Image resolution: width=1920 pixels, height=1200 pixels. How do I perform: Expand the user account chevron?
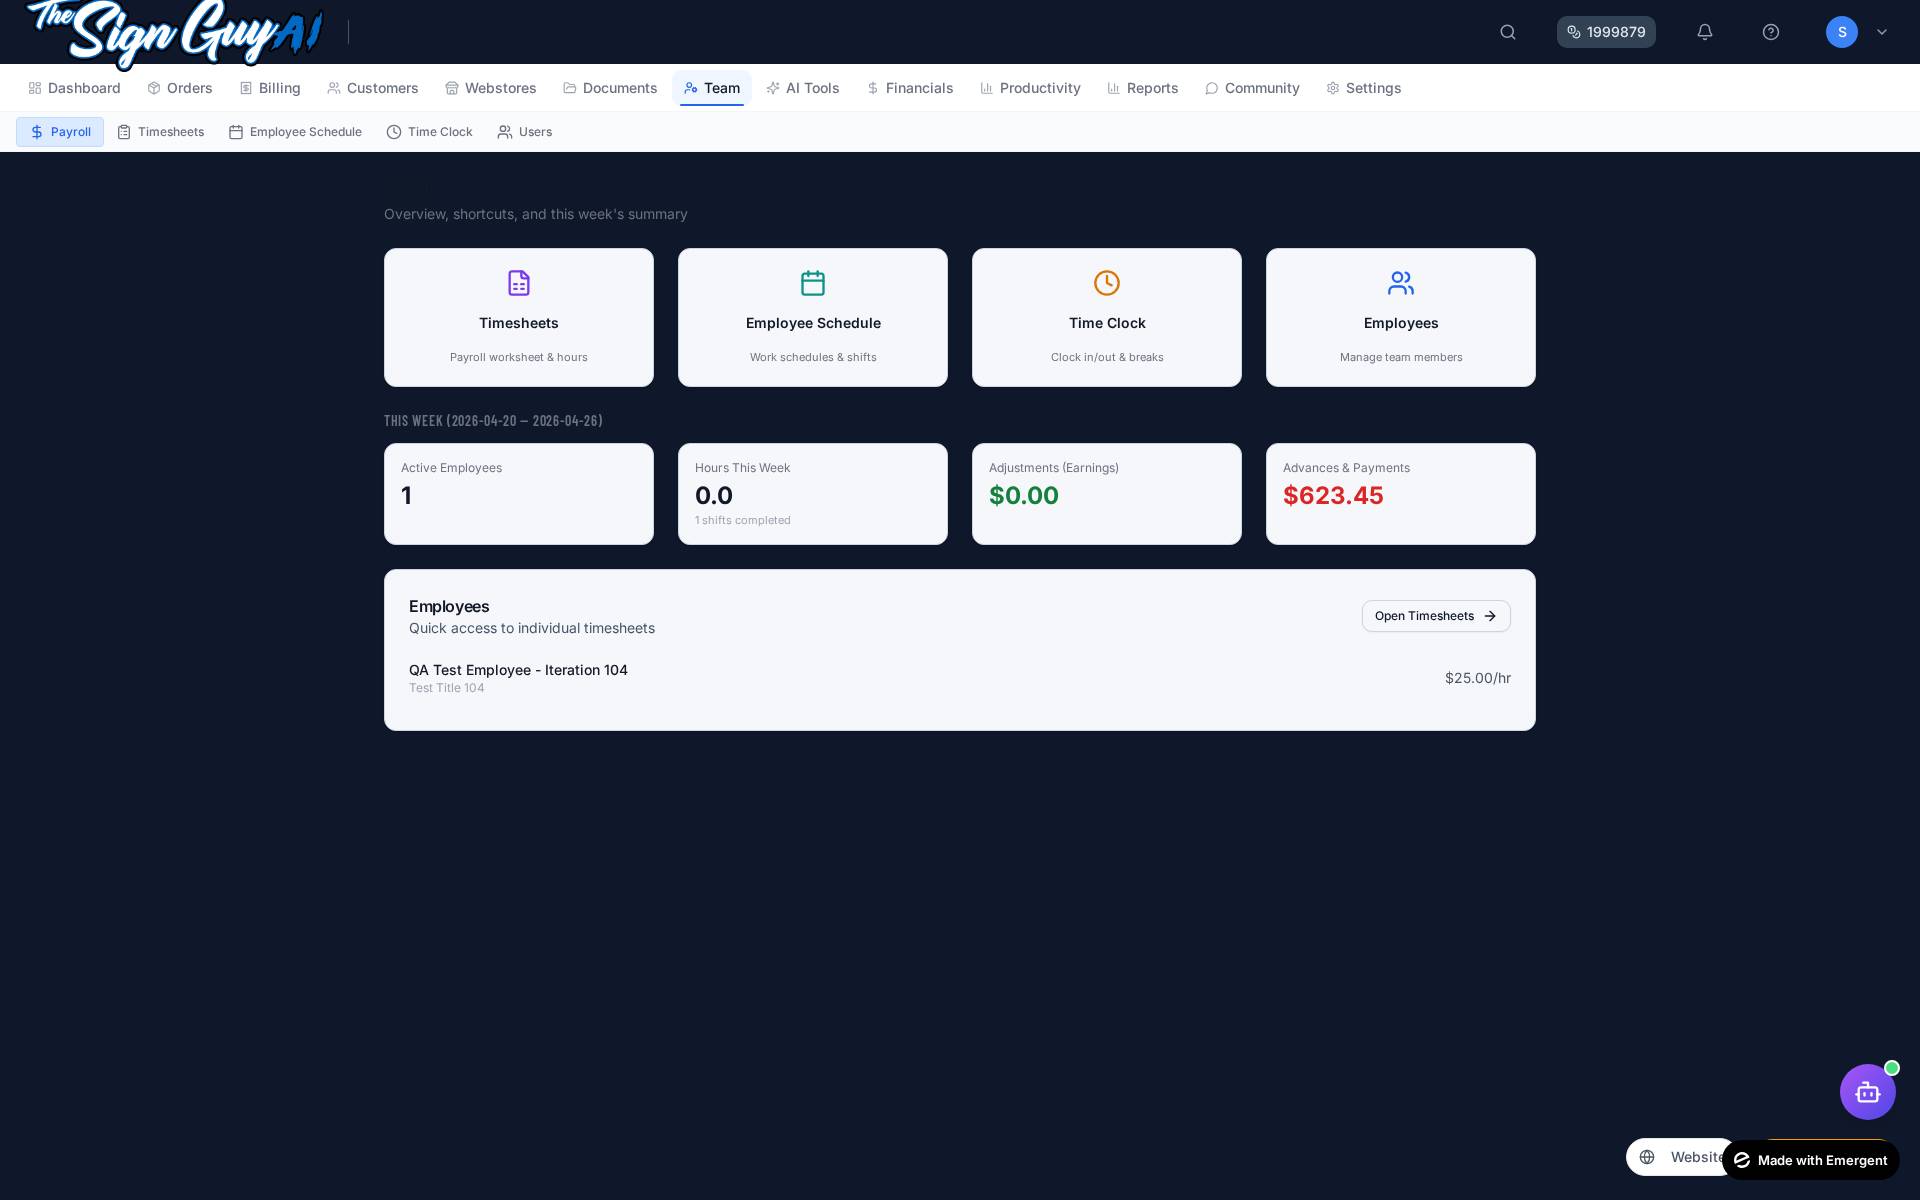click(x=1882, y=32)
